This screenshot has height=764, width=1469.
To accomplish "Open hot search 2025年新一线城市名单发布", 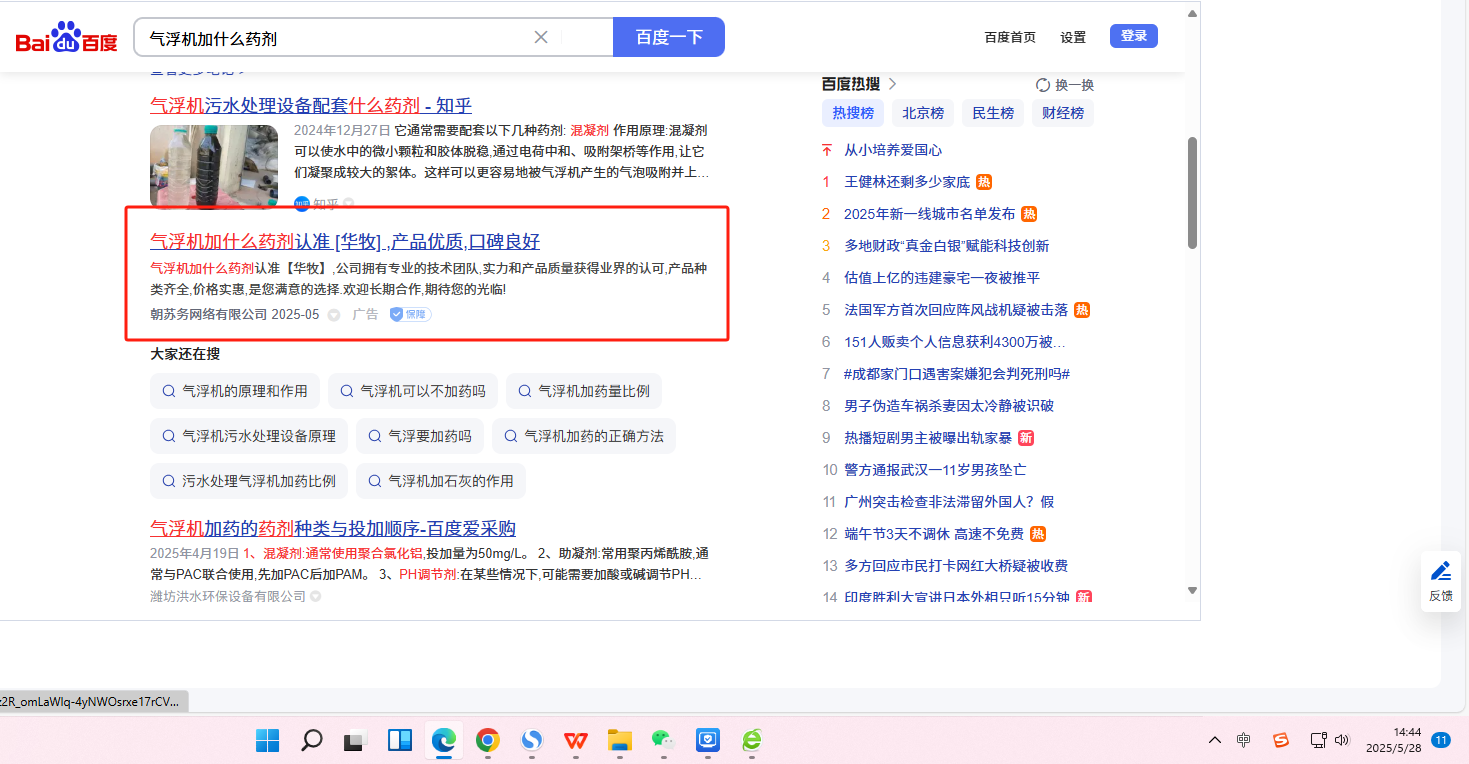I will coord(930,214).
